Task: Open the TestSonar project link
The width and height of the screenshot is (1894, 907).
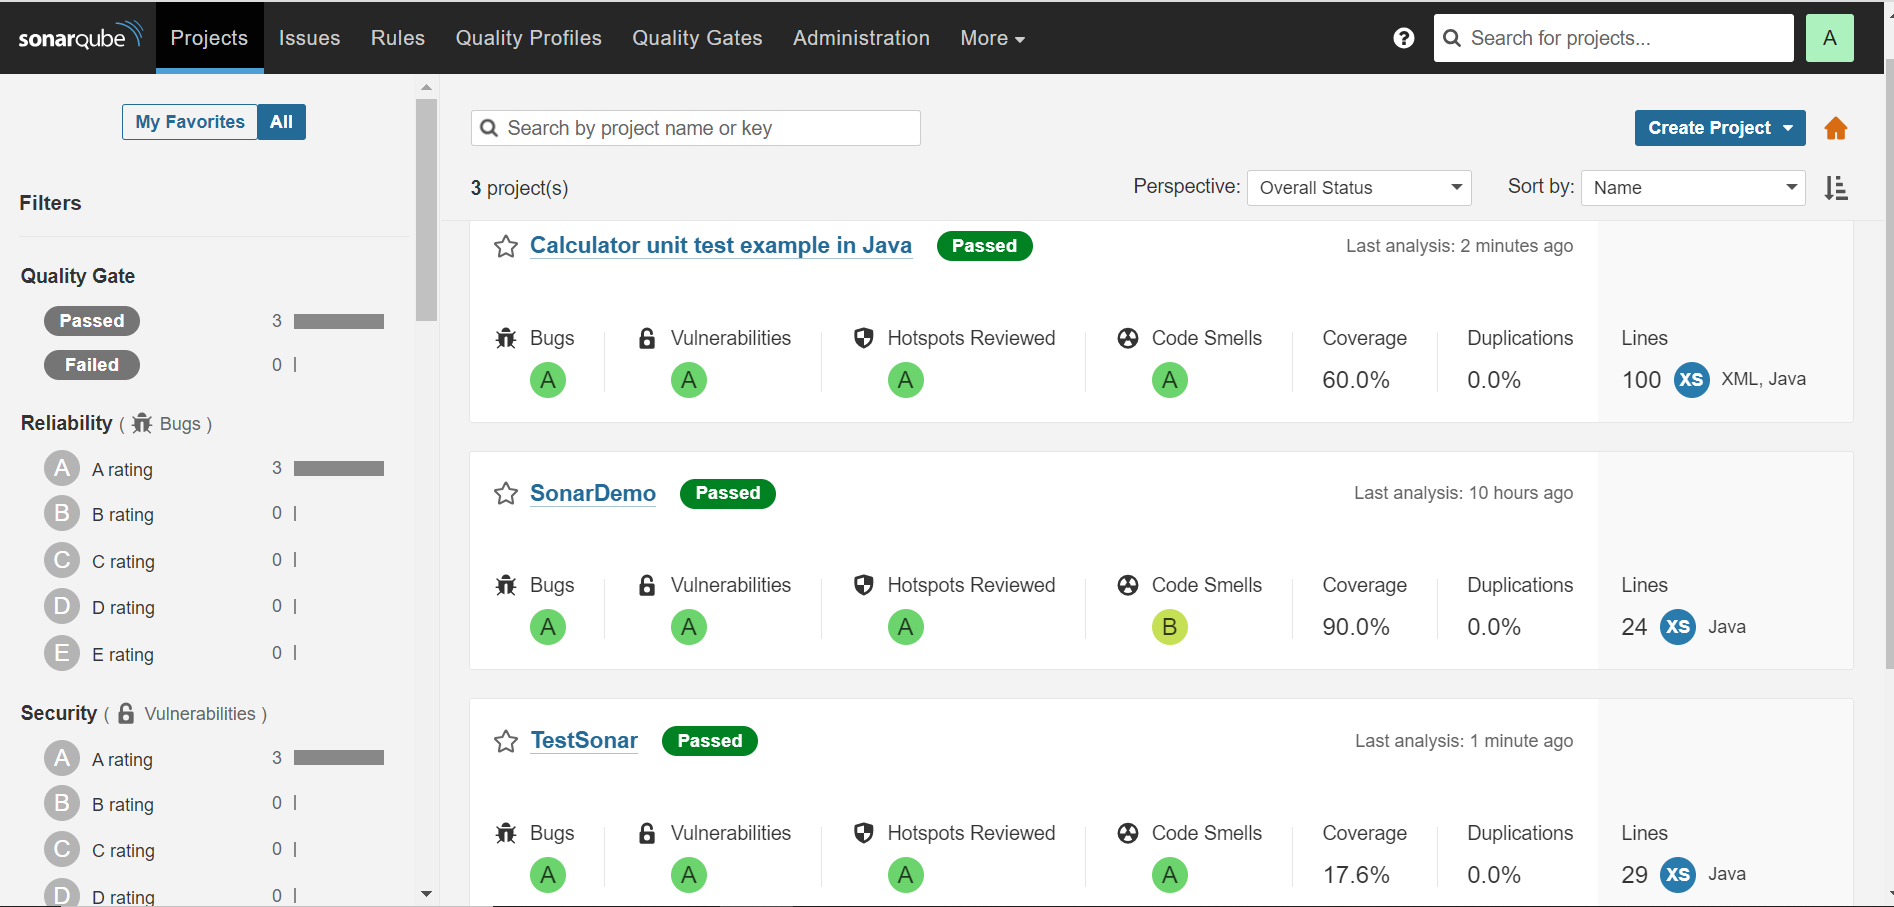Action: tap(584, 741)
